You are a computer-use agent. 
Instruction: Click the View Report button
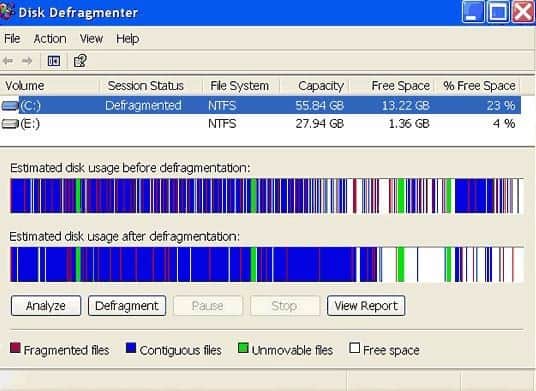click(366, 306)
